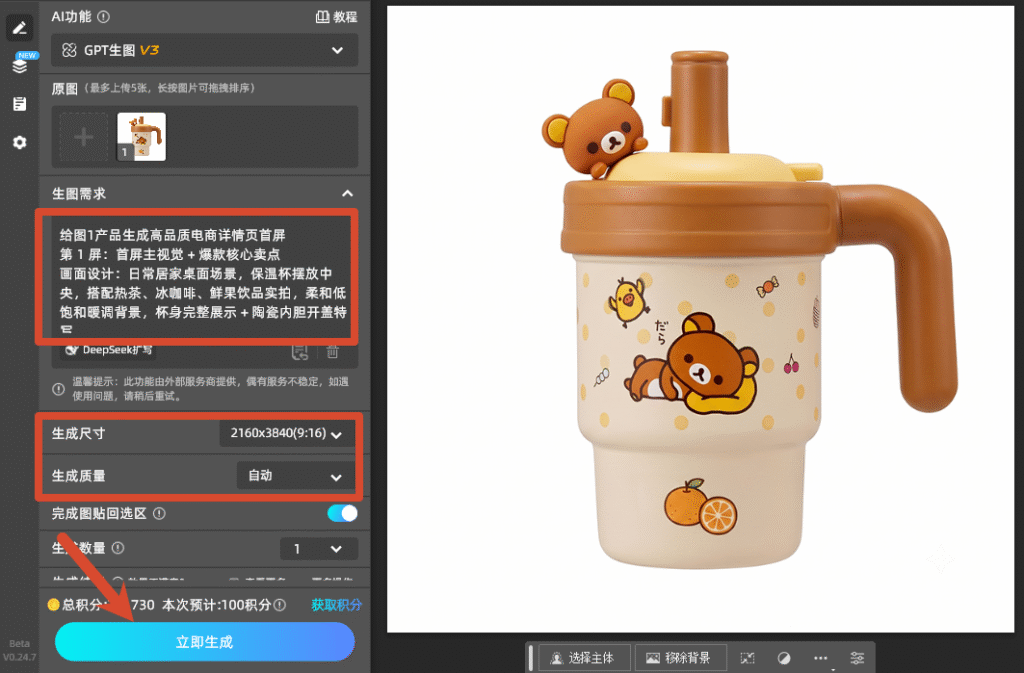Open the three-dots more options menu
Screen dimensions: 1024x673
coord(820,658)
